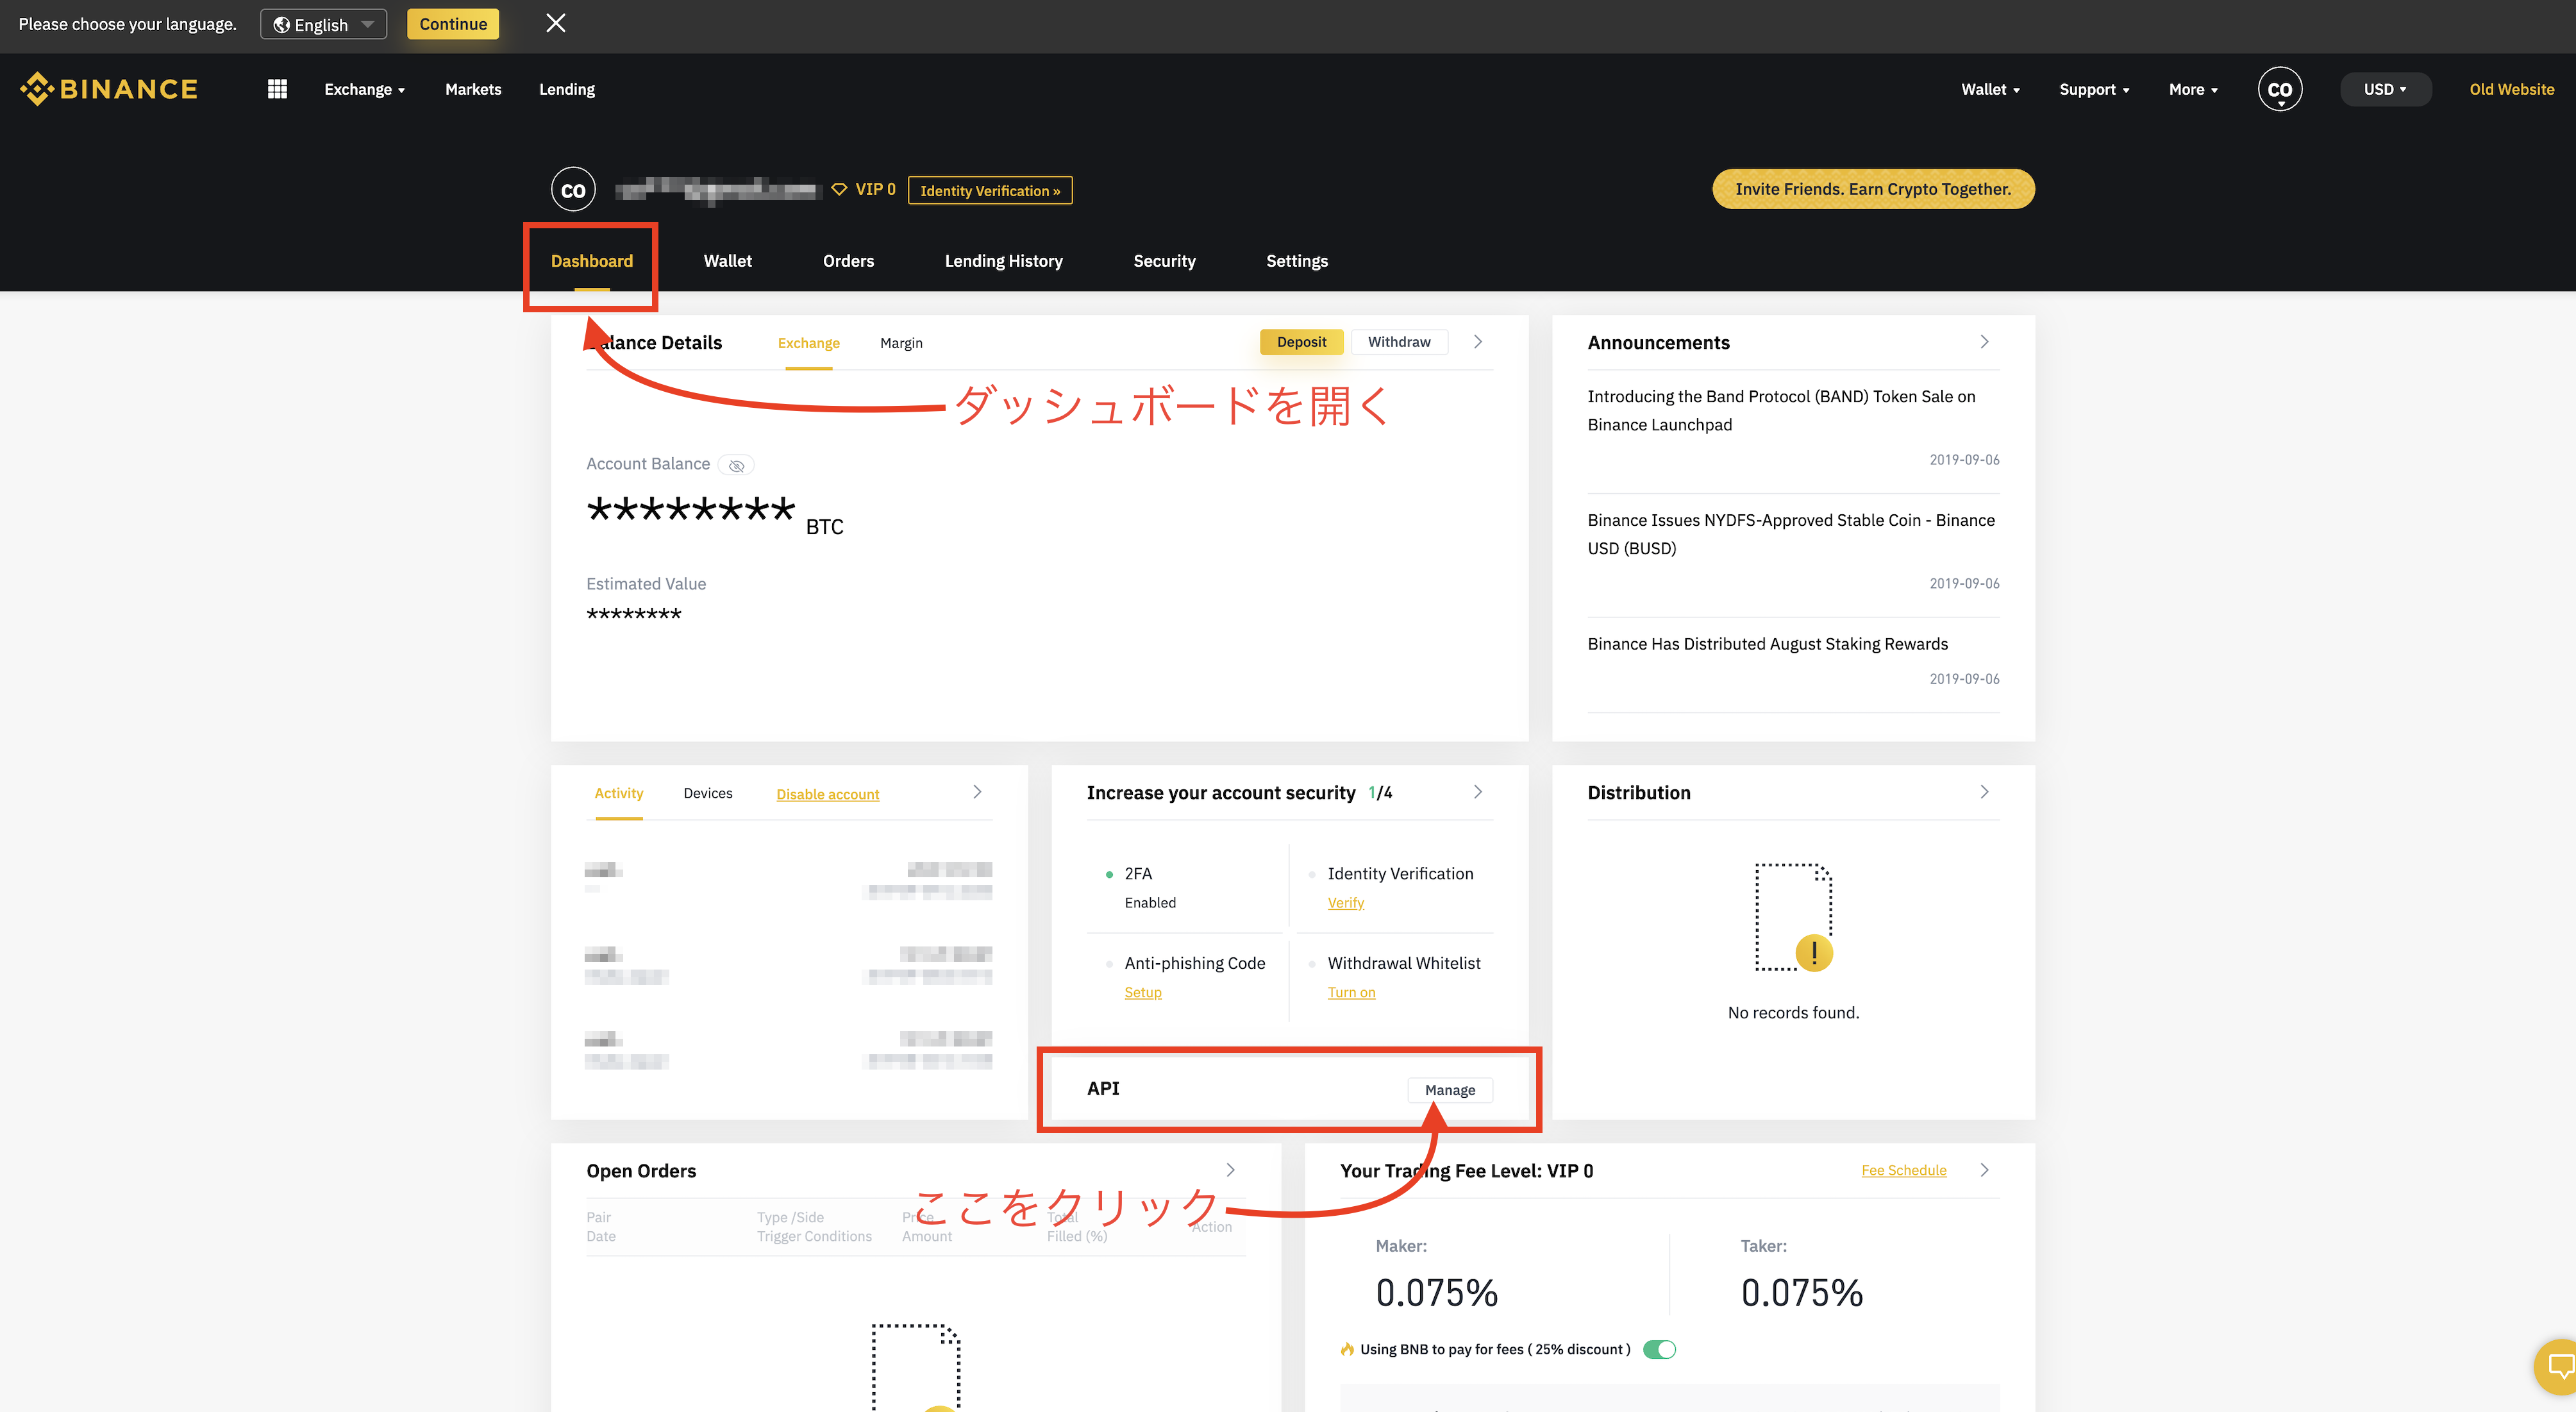Select the Activity tab

click(618, 793)
